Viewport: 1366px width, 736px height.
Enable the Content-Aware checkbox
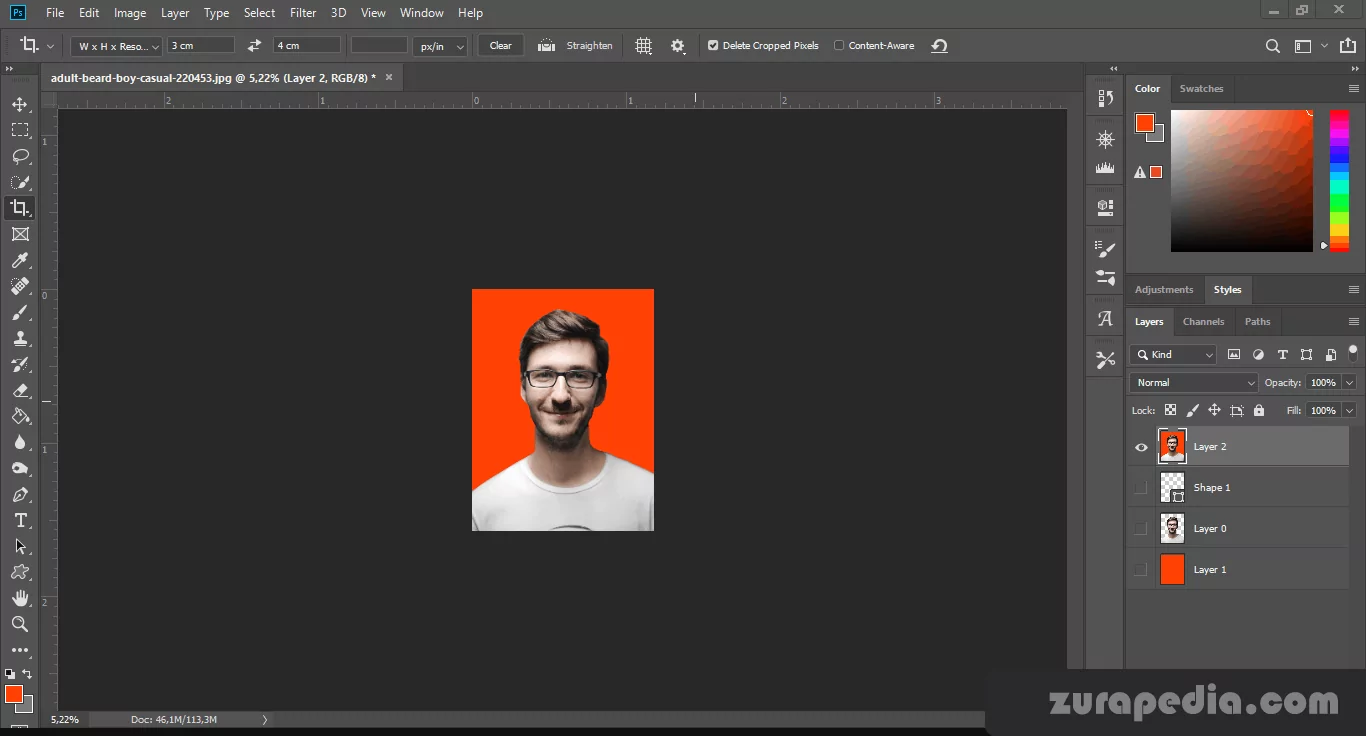point(839,46)
